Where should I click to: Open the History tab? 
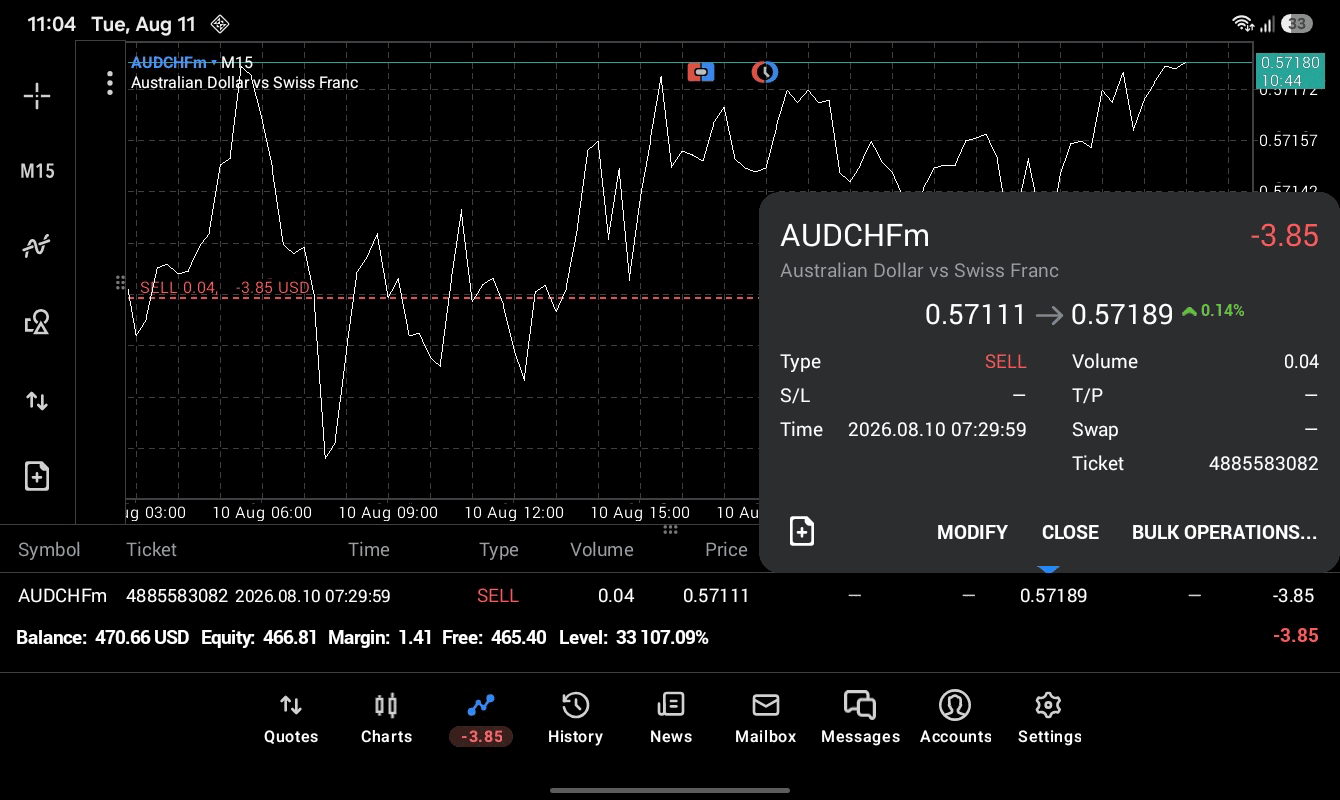[x=575, y=719]
